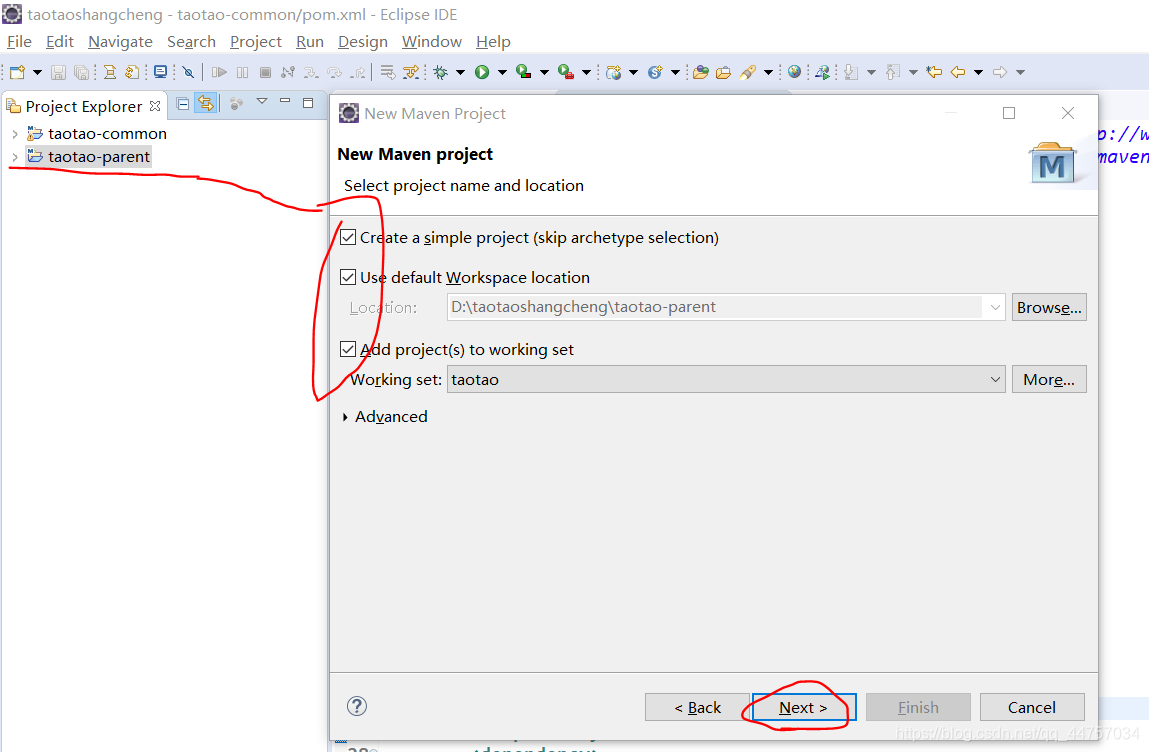
Task: Click the More... working set button
Action: (x=1049, y=380)
